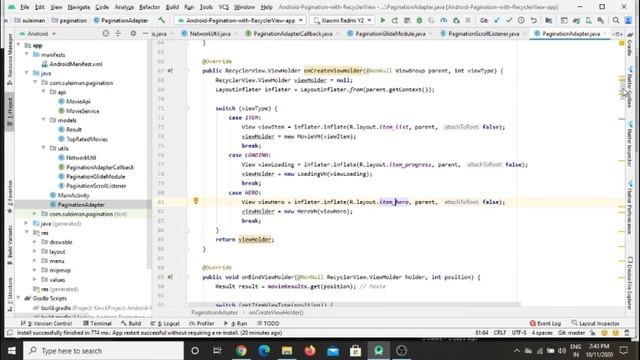Screen dimensions: 640x360
Task: Expand the layout folder
Action: pos(35,251)
